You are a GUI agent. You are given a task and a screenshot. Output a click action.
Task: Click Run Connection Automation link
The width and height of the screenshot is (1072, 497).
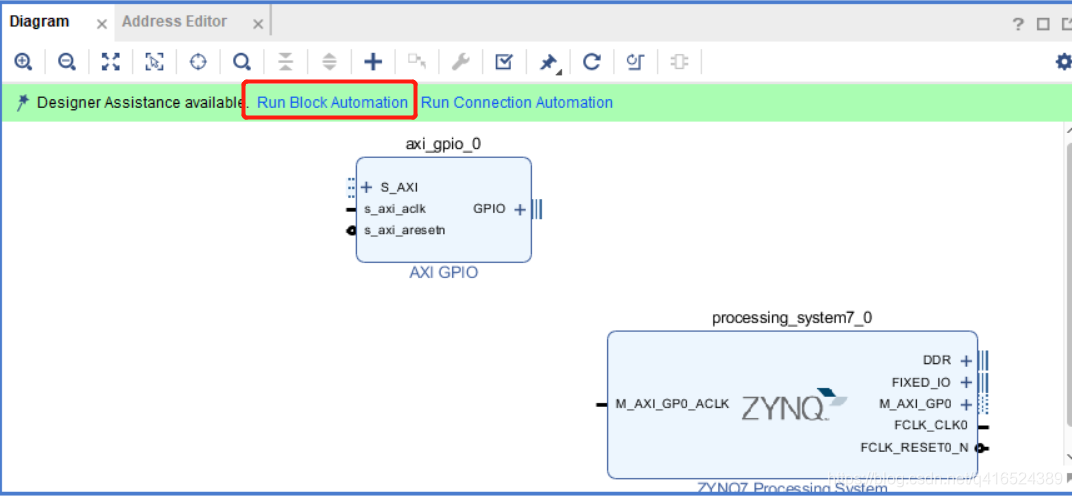517,103
